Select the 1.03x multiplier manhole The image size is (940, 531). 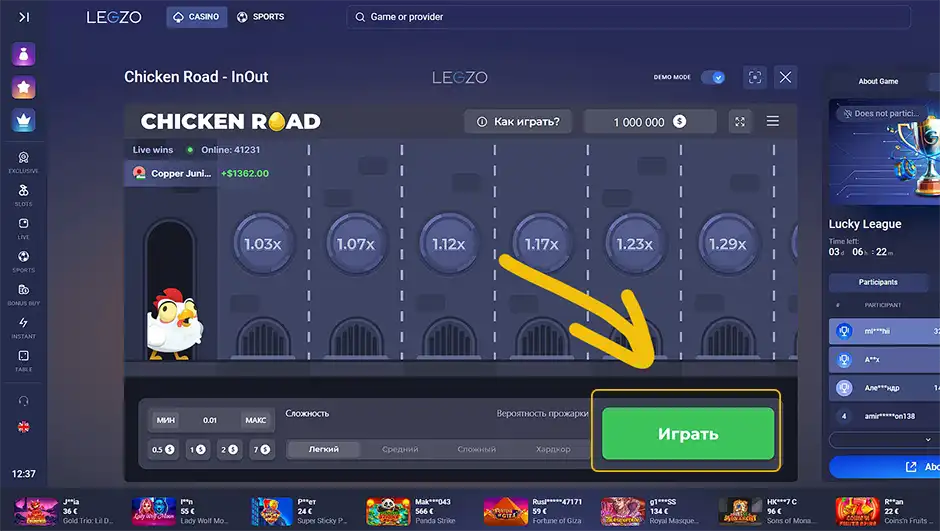coord(263,244)
